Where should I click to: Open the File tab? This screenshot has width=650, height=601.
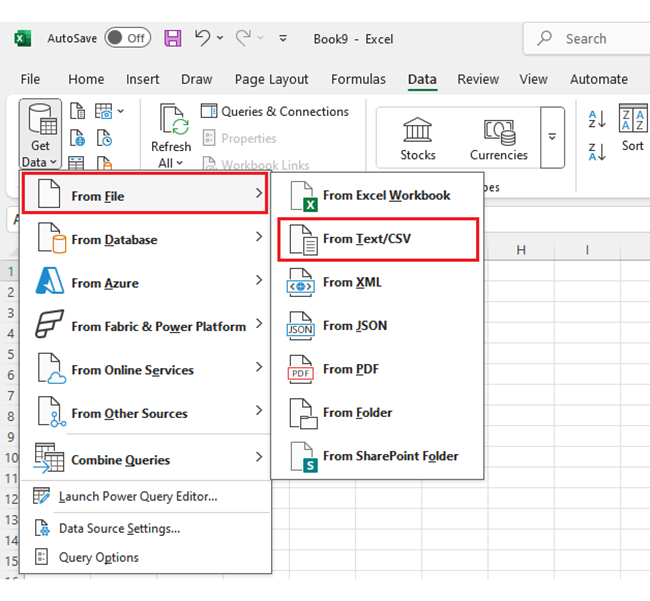pos(30,79)
